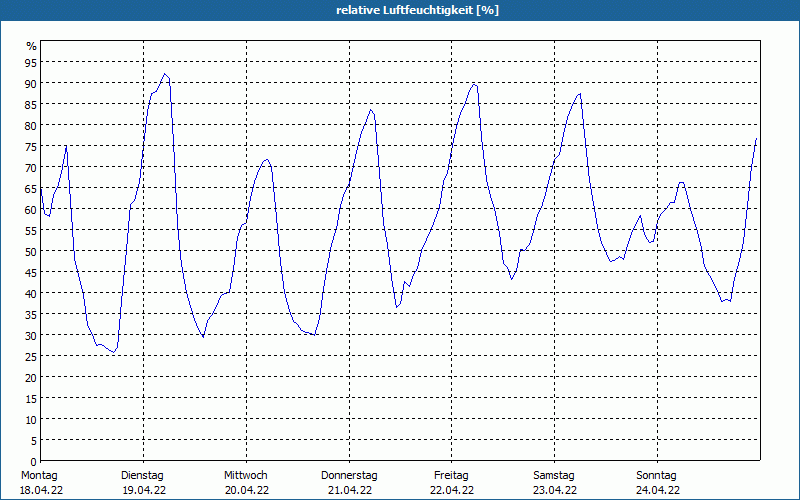Click the chart title 'relative Luftfeuchtigkeit [%]'
This screenshot has height=500, width=800.
click(x=417, y=10)
